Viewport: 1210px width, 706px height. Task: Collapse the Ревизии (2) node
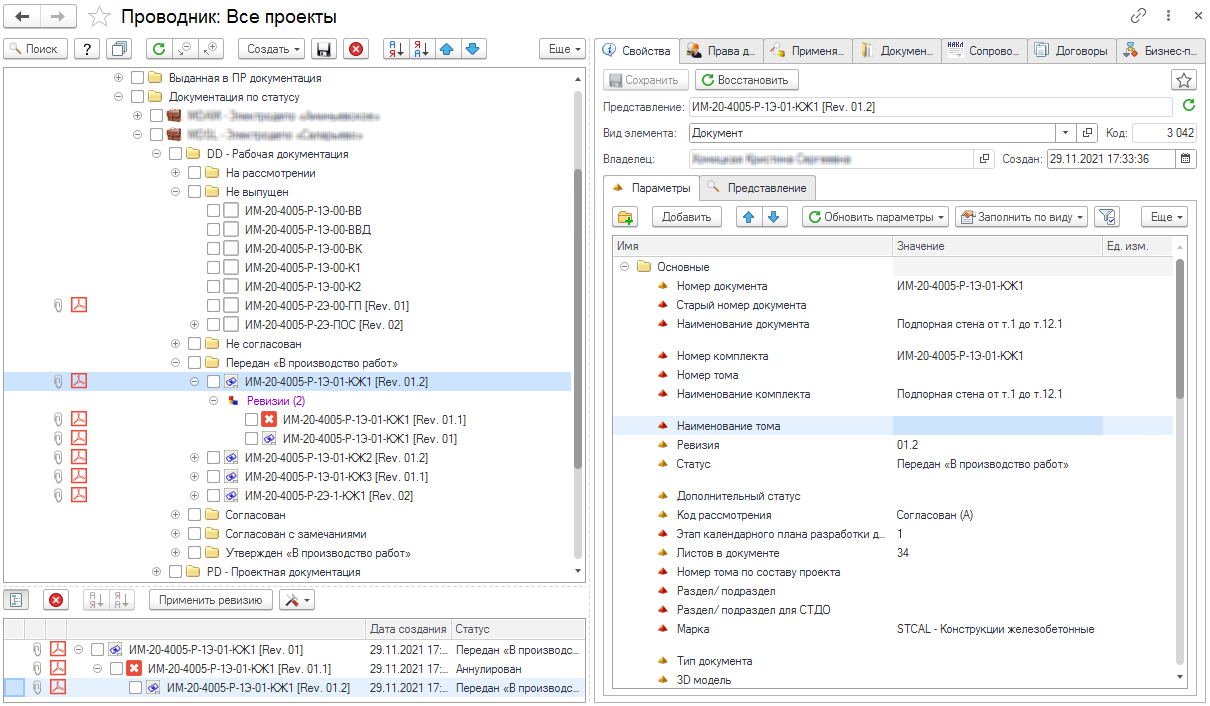[x=213, y=401]
